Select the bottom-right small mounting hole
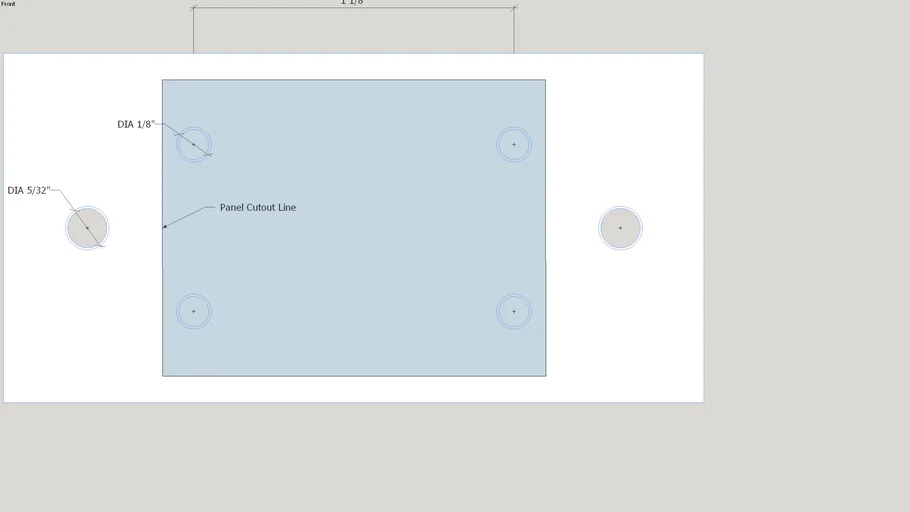Screen dimensions: 910x512 point(514,311)
